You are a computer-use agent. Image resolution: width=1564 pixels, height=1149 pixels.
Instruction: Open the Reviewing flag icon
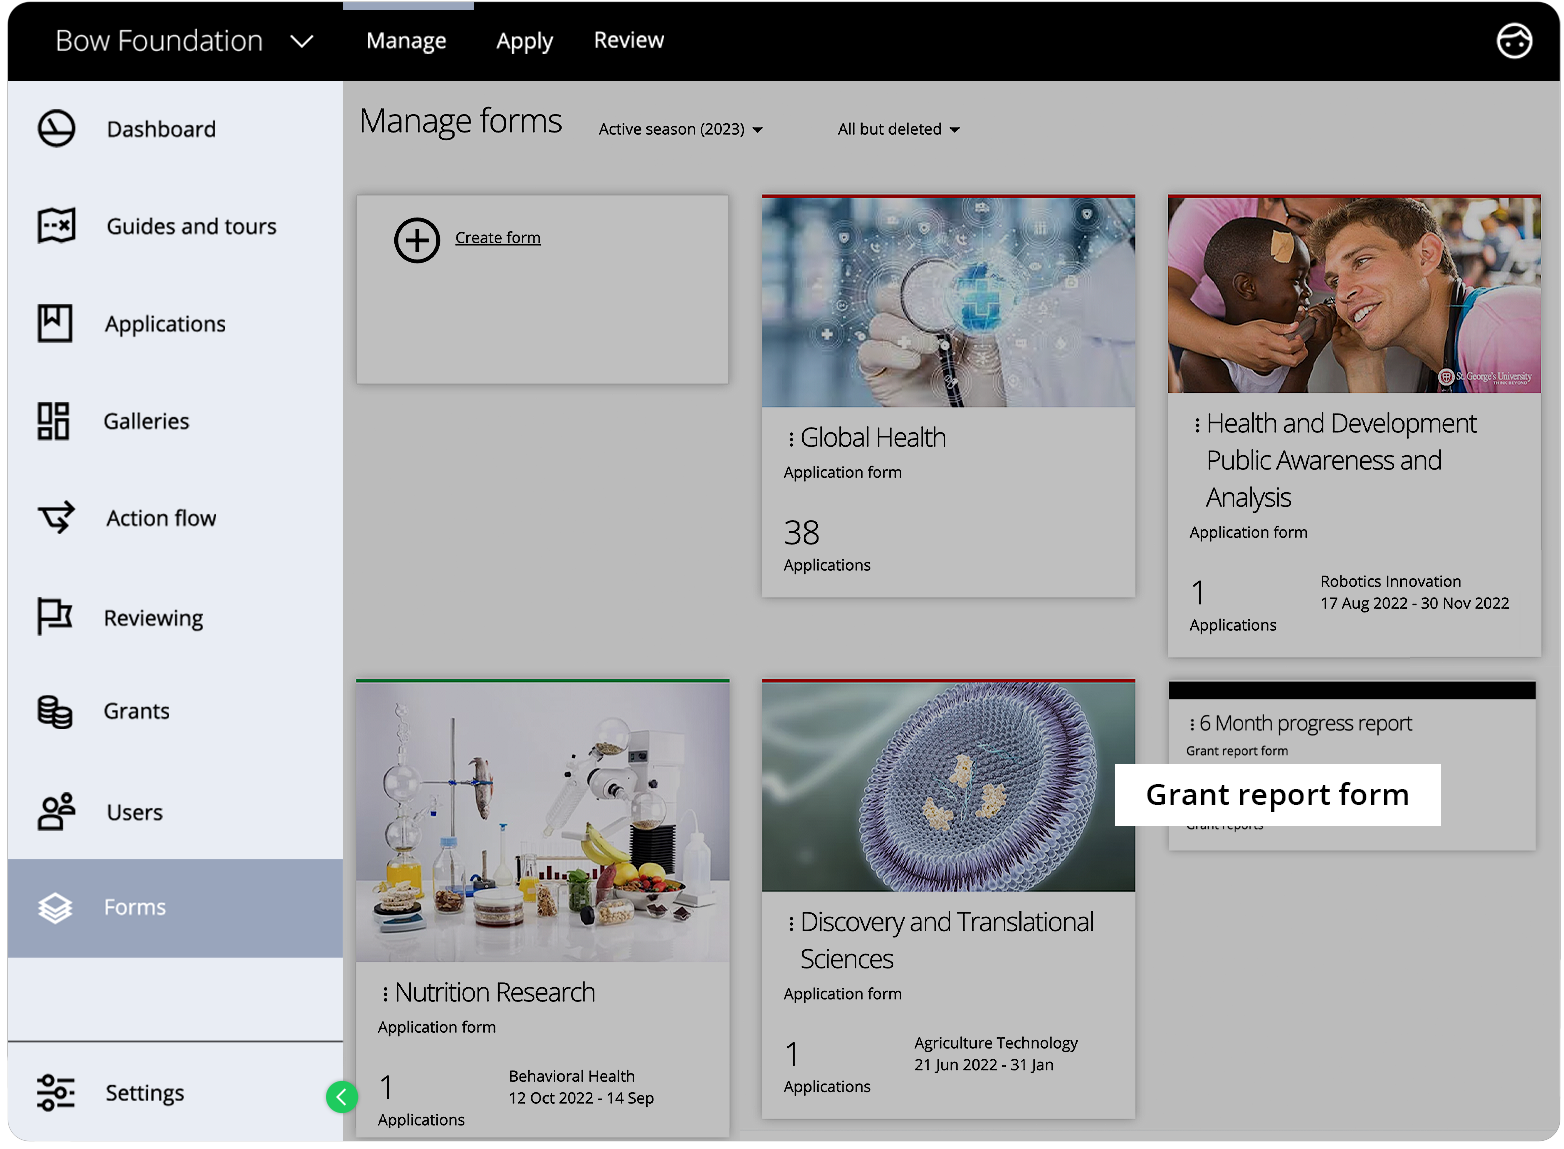(55, 617)
